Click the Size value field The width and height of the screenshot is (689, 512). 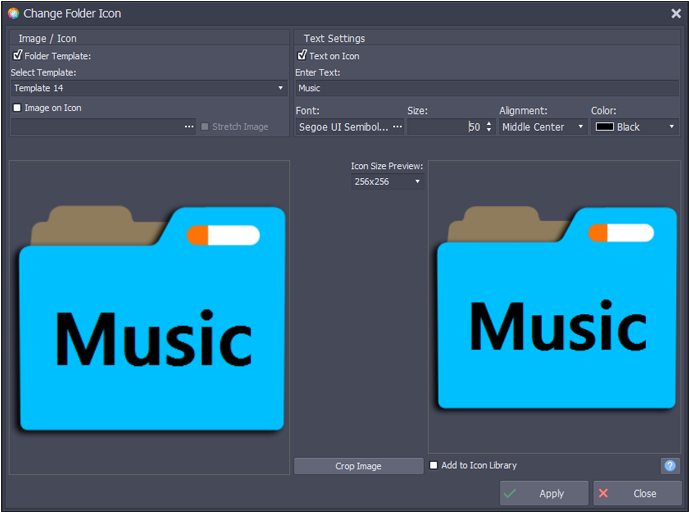pyautogui.click(x=446, y=127)
